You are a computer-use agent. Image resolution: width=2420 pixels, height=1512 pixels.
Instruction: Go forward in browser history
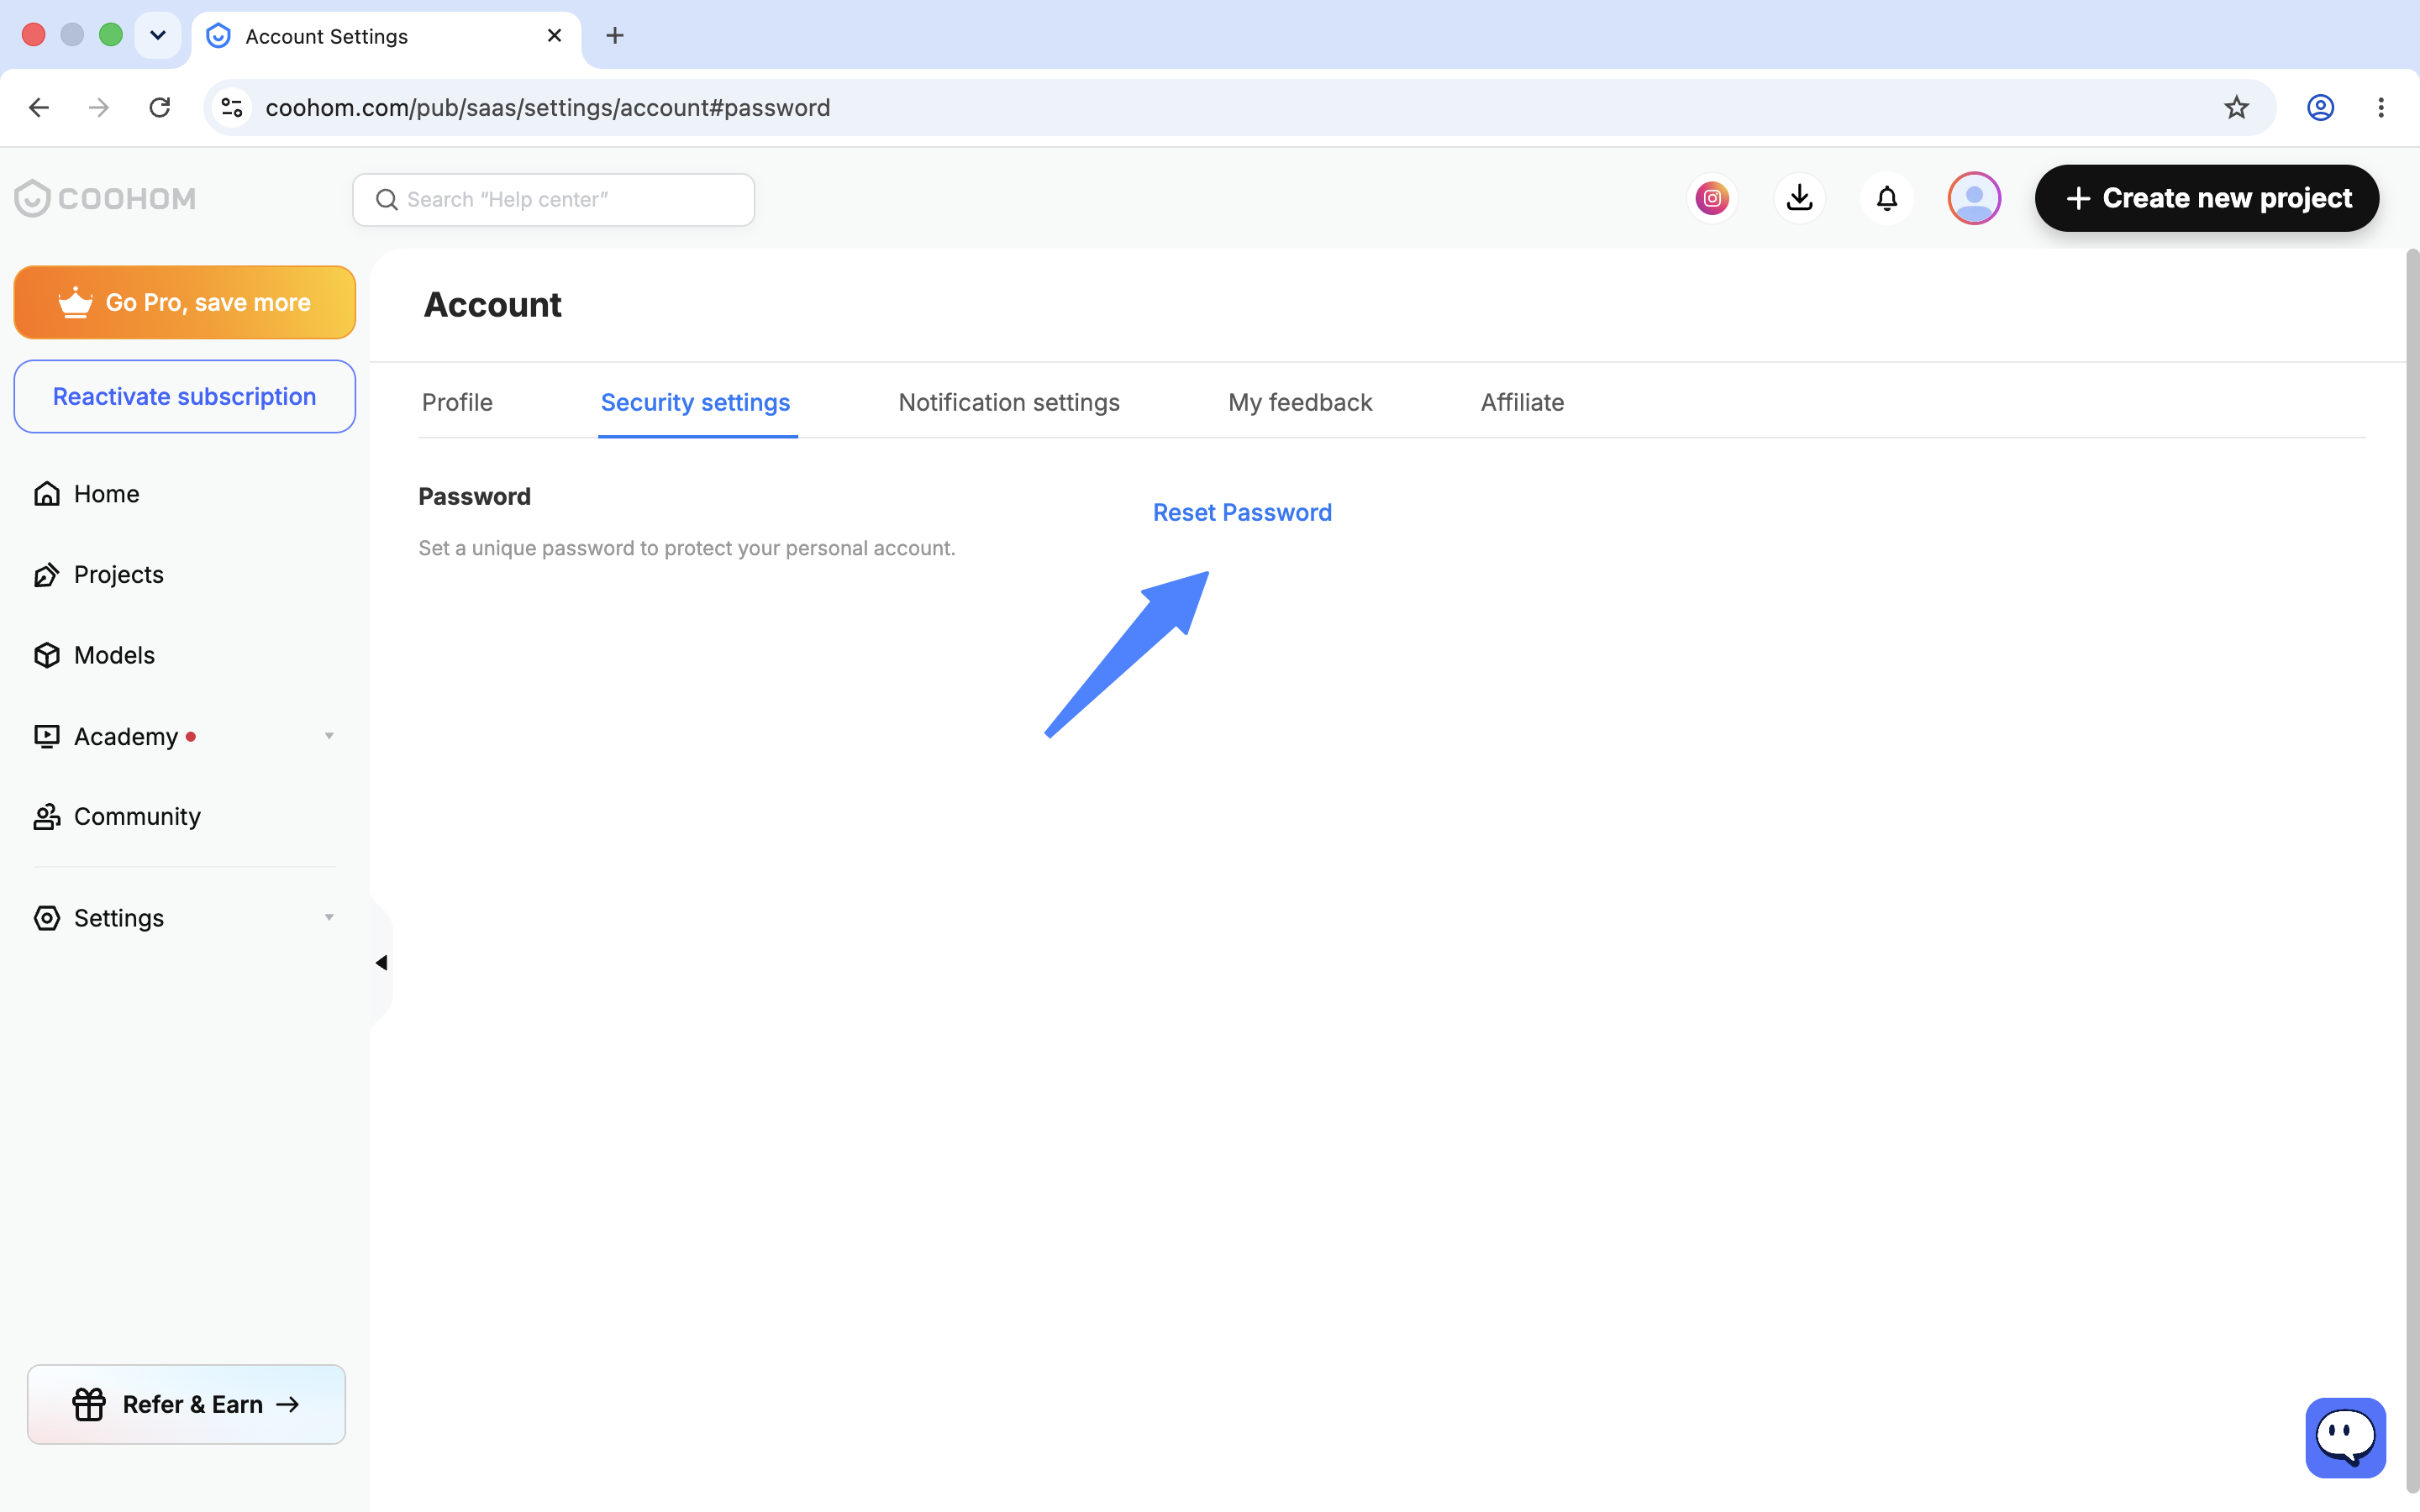point(99,108)
